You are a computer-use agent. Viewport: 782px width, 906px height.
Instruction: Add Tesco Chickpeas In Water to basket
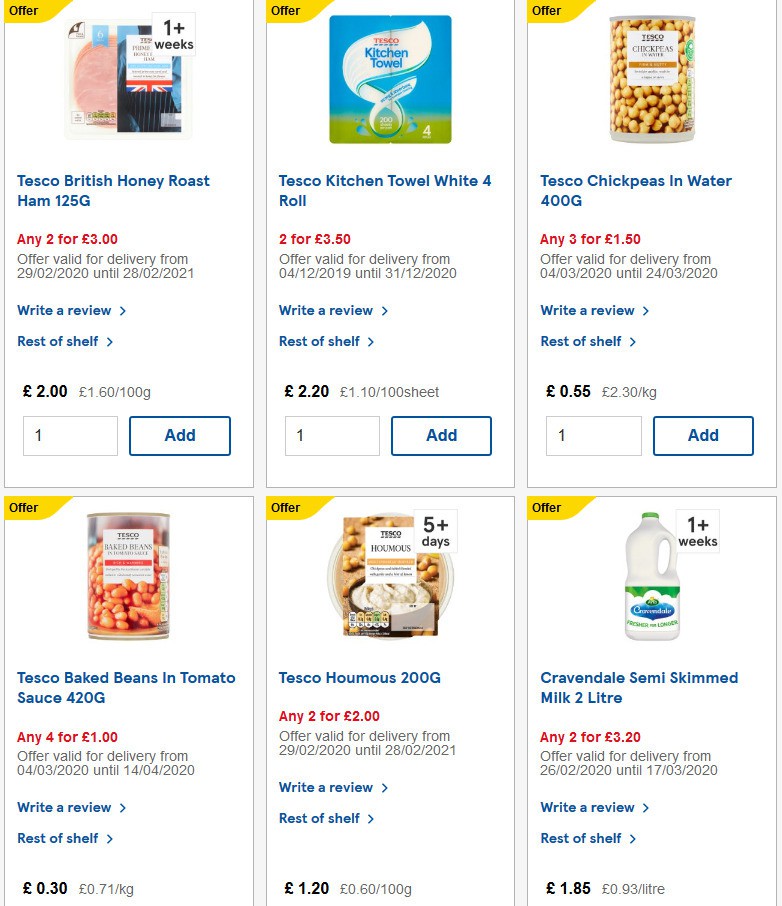(x=703, y=435)
